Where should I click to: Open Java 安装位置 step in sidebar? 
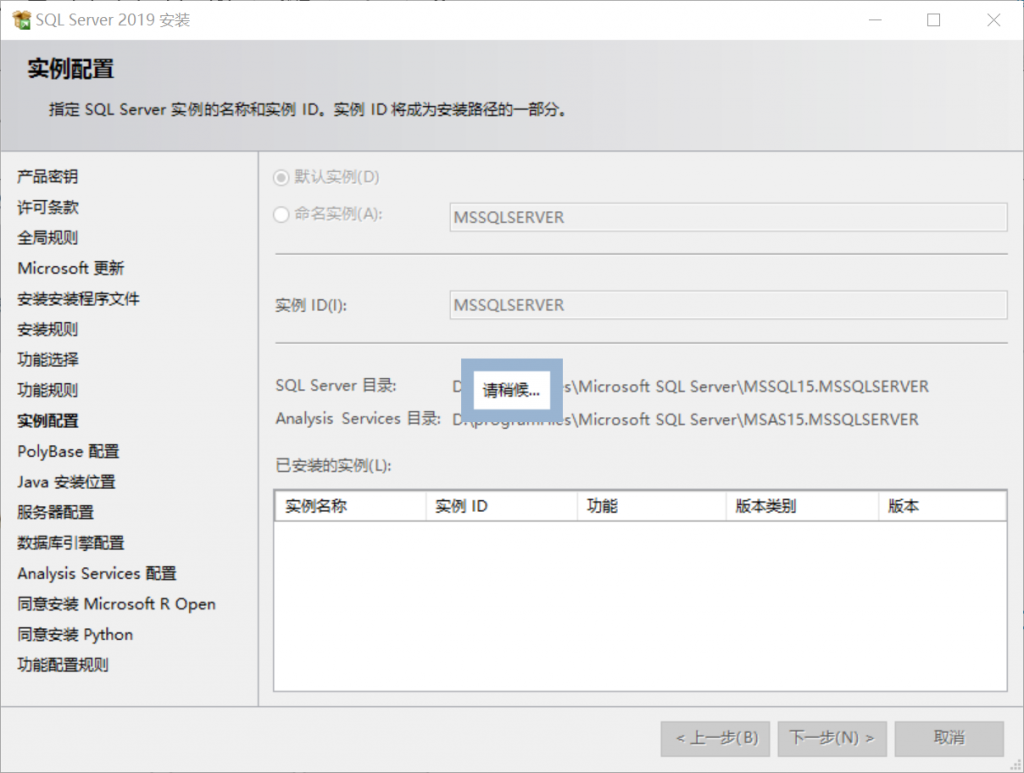click(66, 482)
